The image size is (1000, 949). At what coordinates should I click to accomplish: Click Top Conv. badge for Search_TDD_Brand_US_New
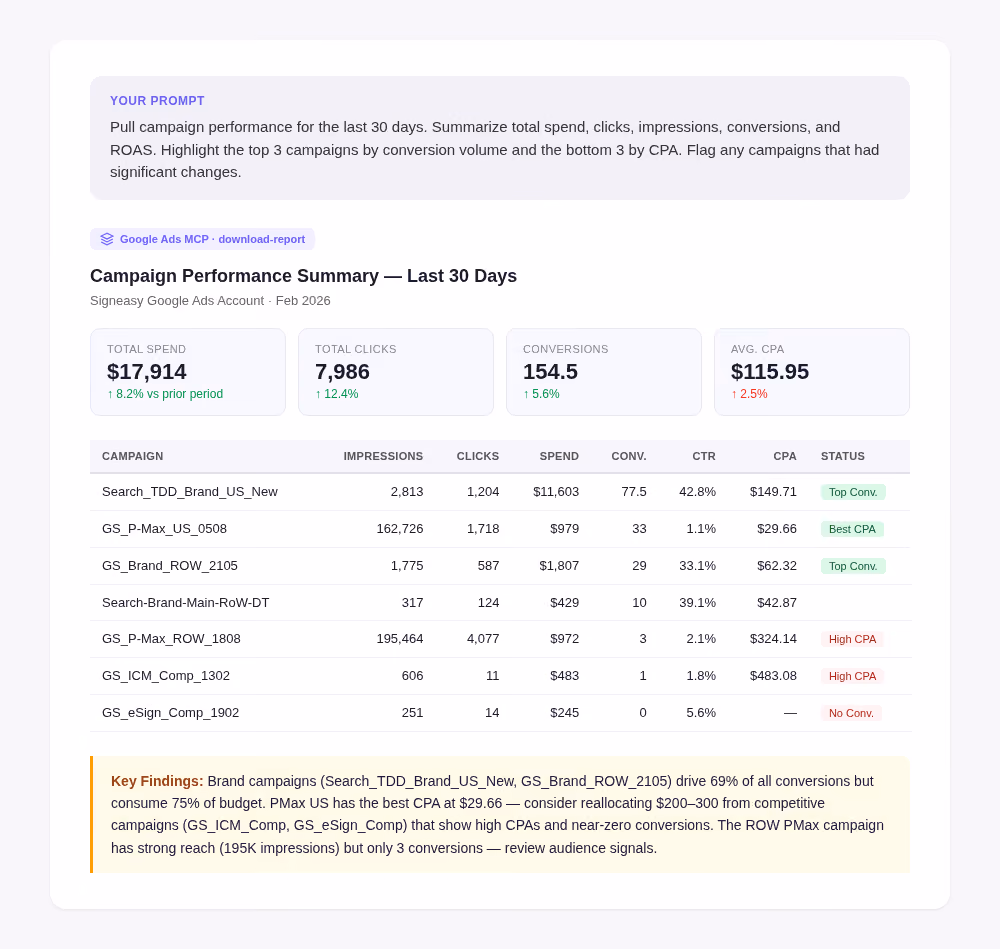(x=853, y=492)
